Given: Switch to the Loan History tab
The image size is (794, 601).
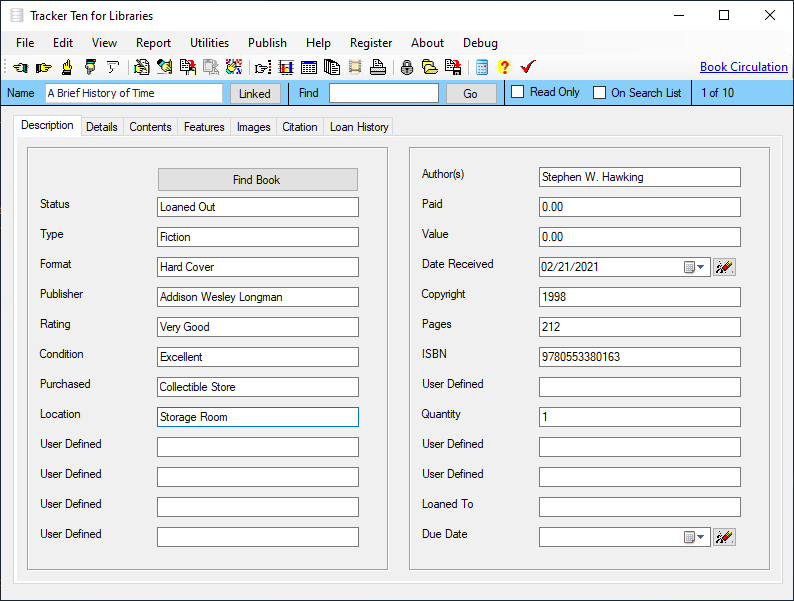Looking at the screenshot, I should 359,127.
